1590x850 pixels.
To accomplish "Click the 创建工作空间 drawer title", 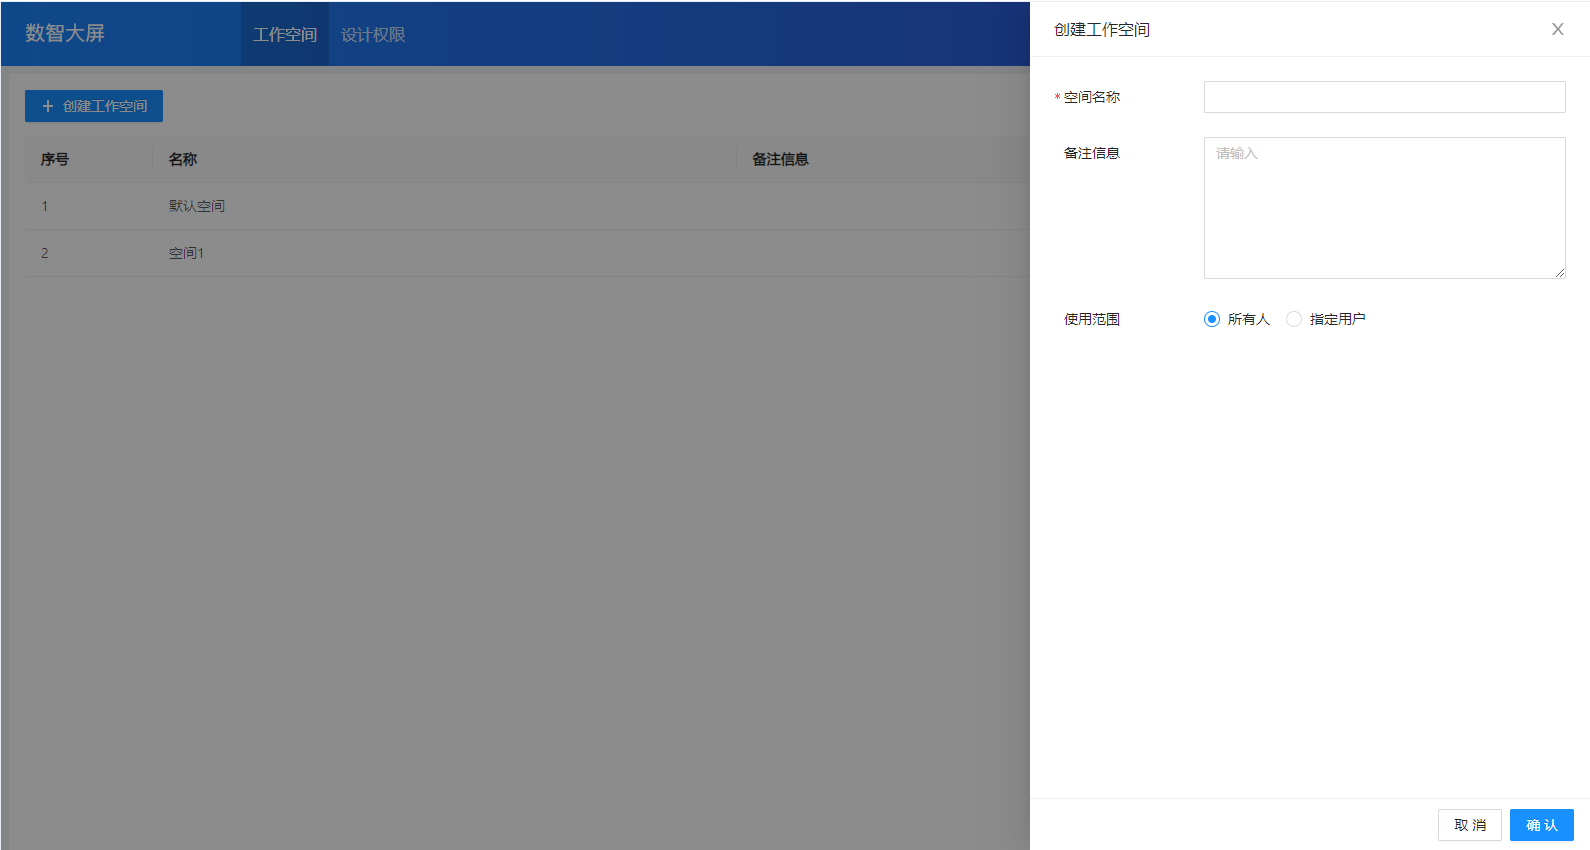I will 1101,30.
